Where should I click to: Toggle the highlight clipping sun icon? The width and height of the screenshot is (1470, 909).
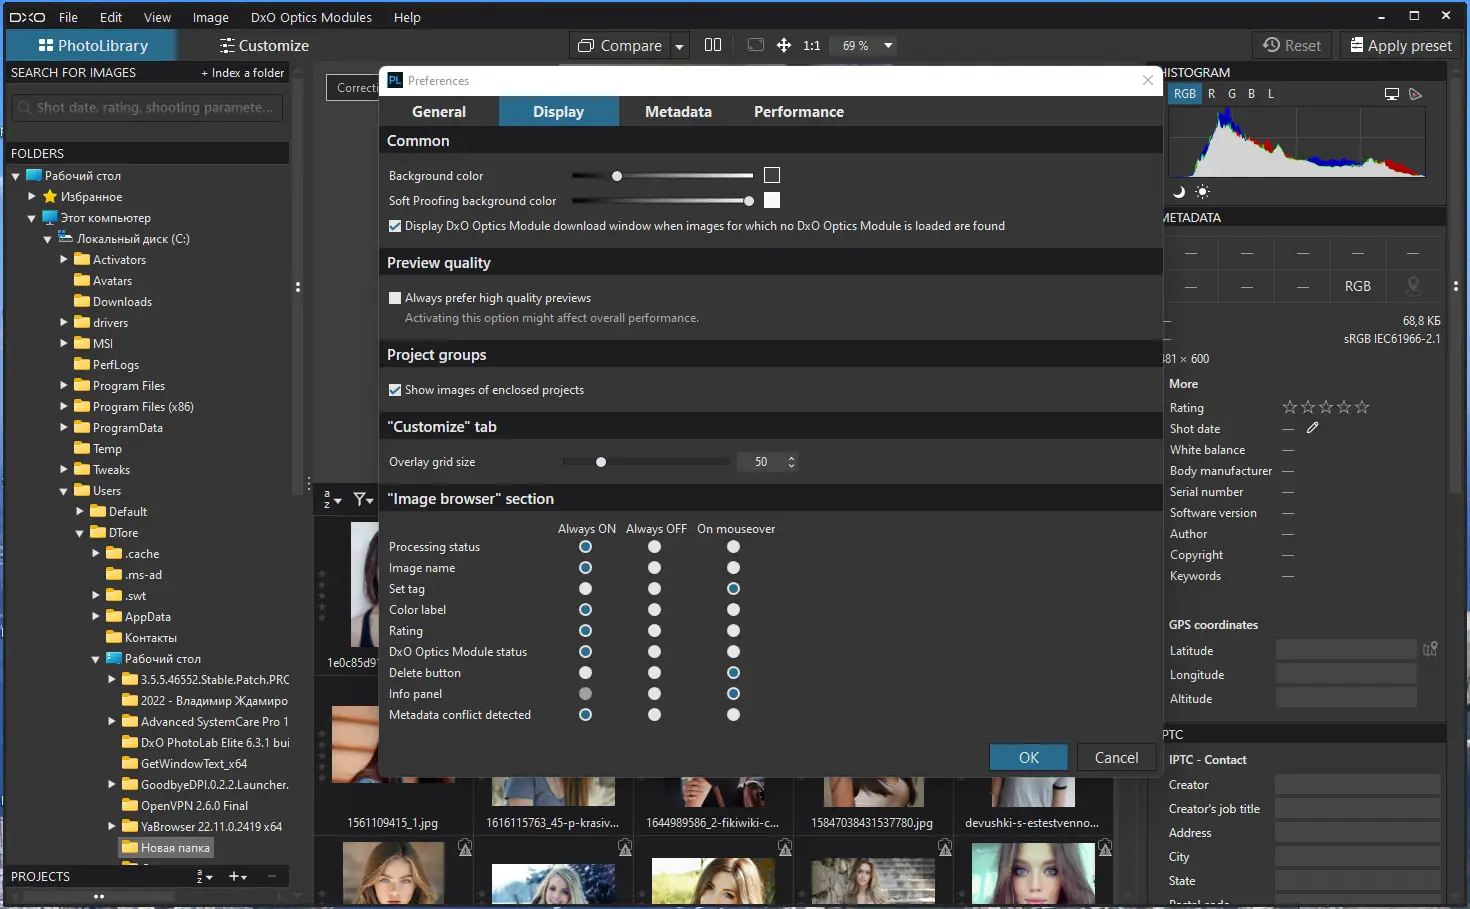[1202, 192]
